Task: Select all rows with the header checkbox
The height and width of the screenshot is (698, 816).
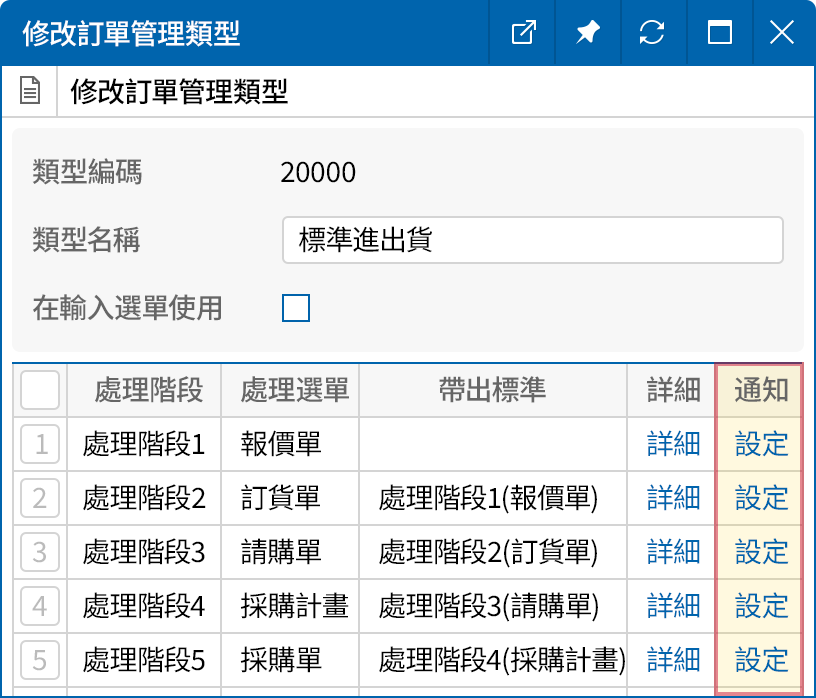Action: point(39,390)
